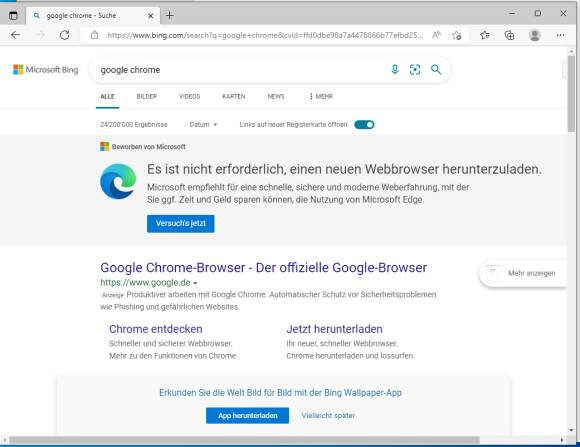Screen dimensions: 580x447
Task: Minimize the browser window
Action: (512, 13)
